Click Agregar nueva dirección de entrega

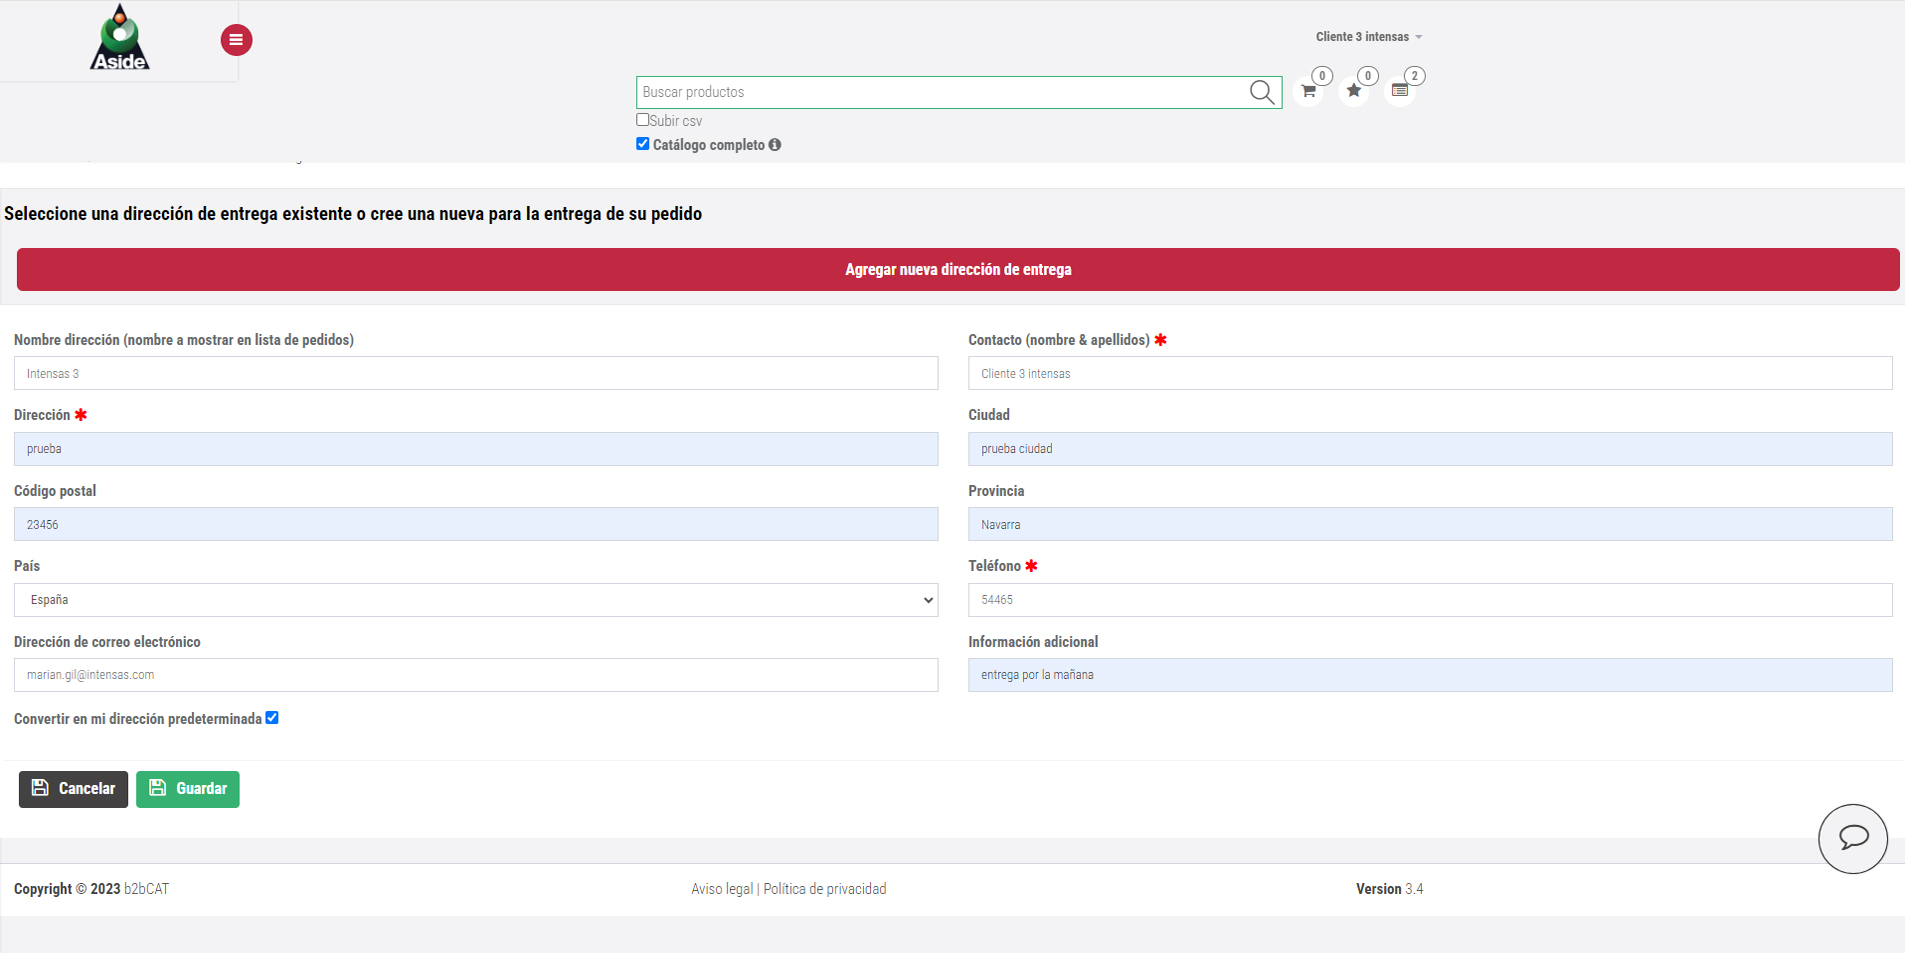click(958, 270)
